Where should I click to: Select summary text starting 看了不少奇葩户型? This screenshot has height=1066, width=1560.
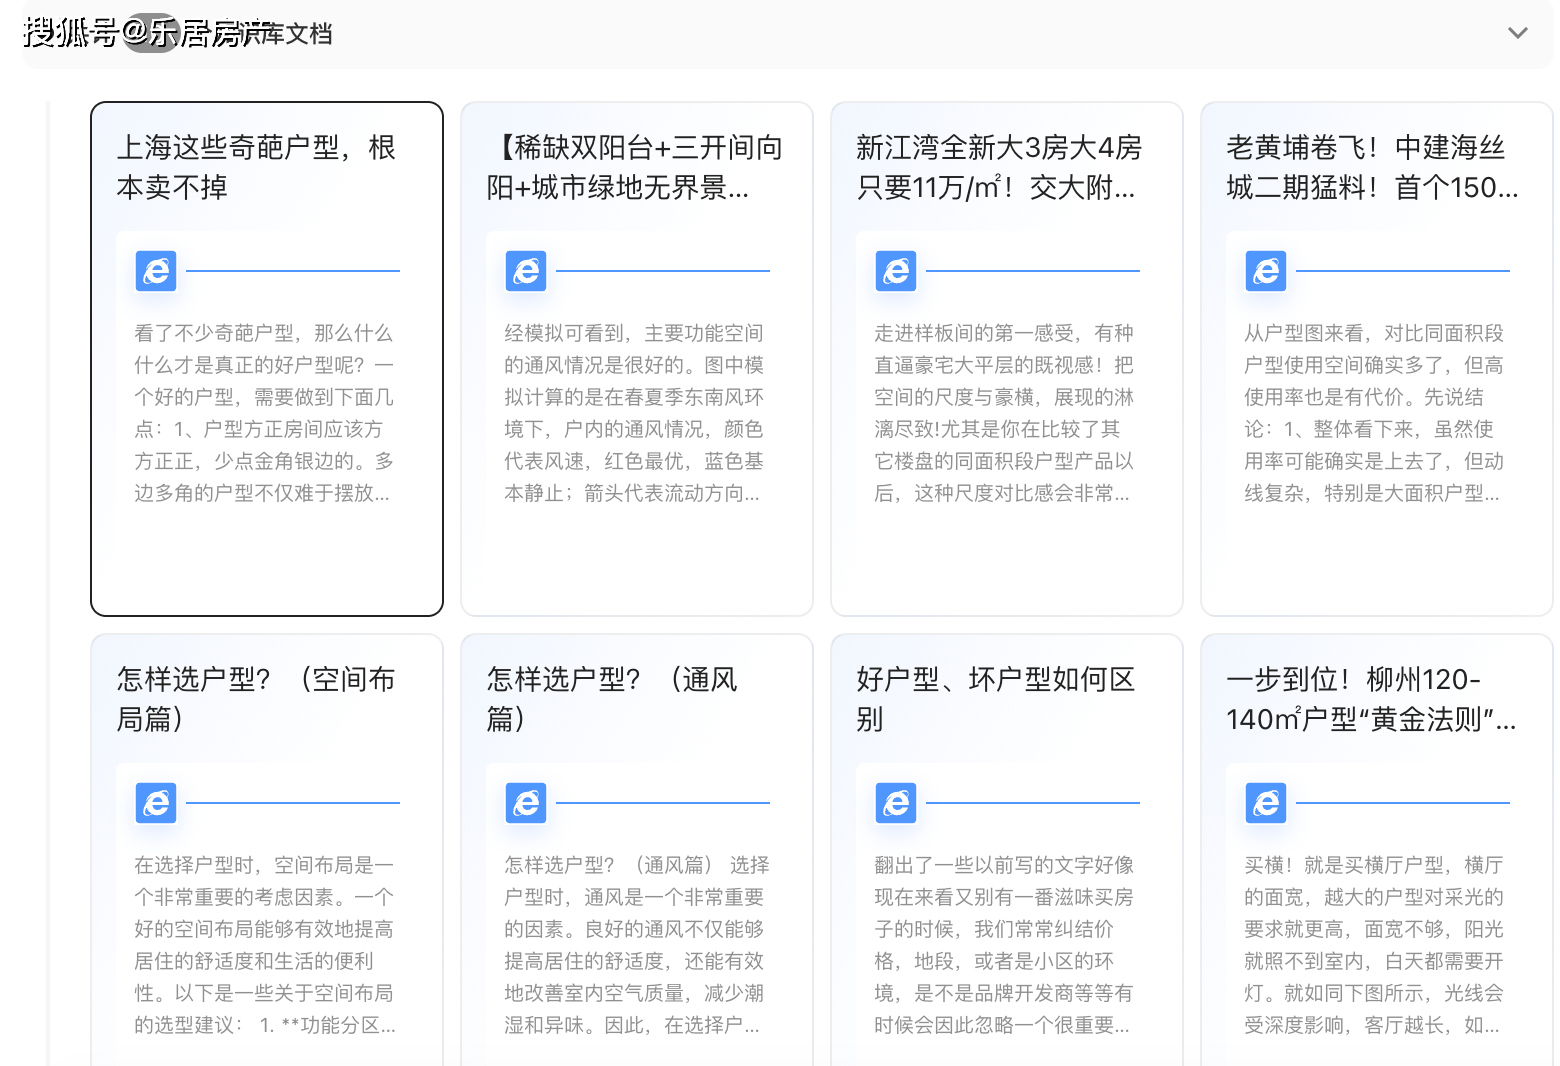264,413
